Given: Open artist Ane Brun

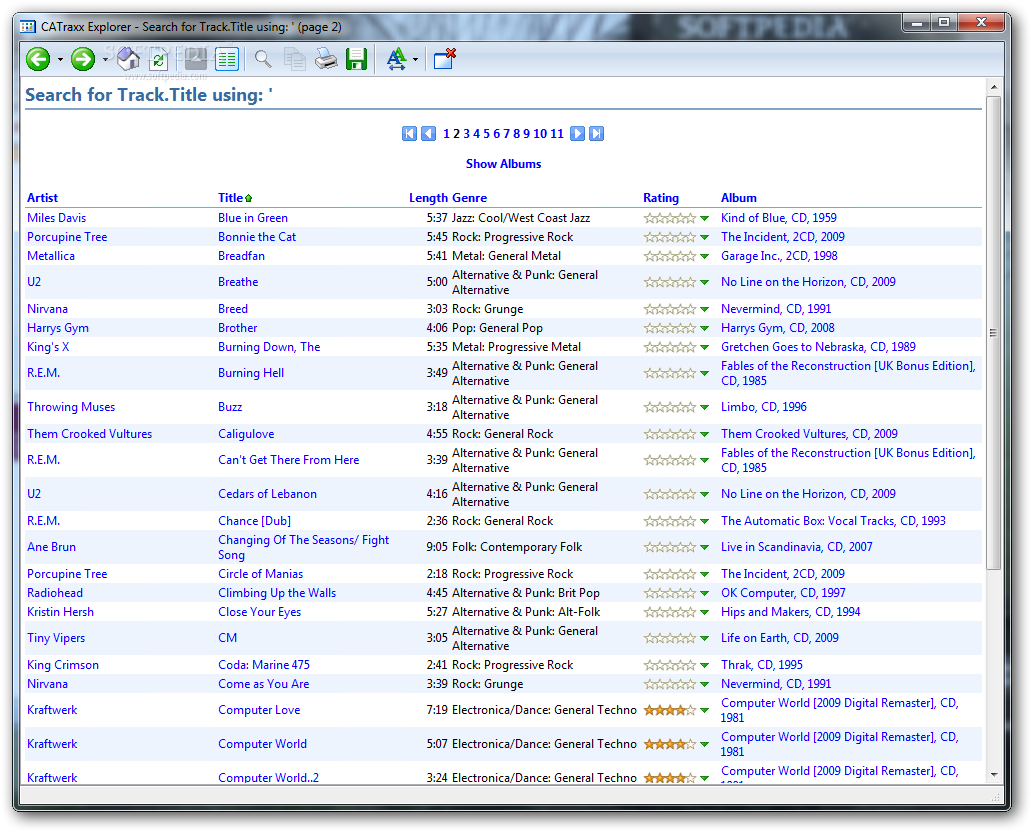Looking at the screenshot, I should click(x=51, y=547).
